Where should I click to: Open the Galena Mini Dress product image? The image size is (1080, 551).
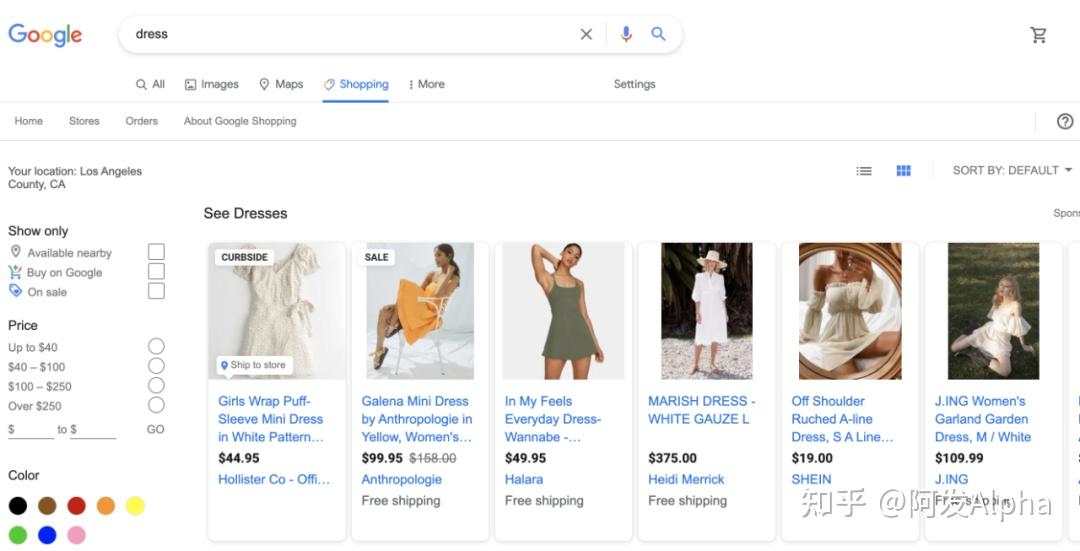419,310
